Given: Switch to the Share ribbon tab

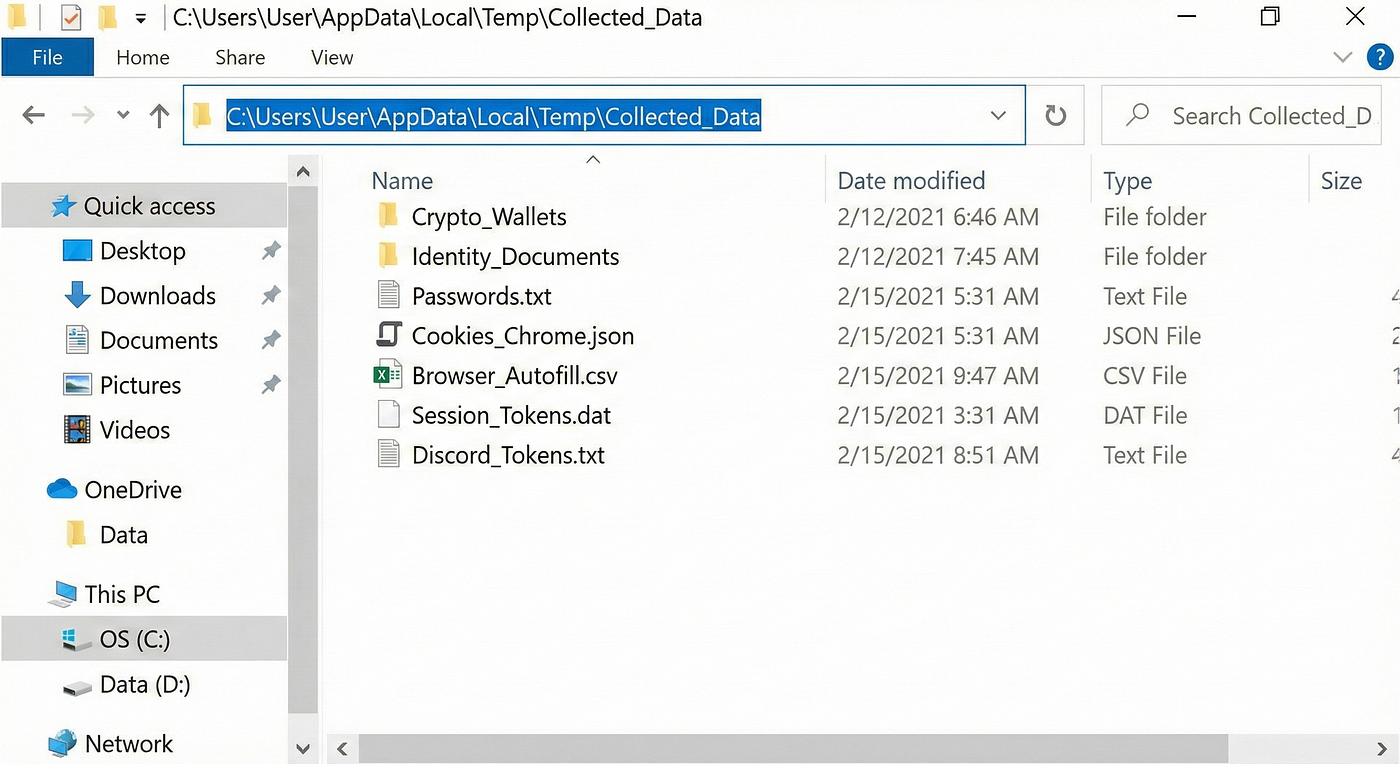Looking at the screenshot, I should [240, 58].
